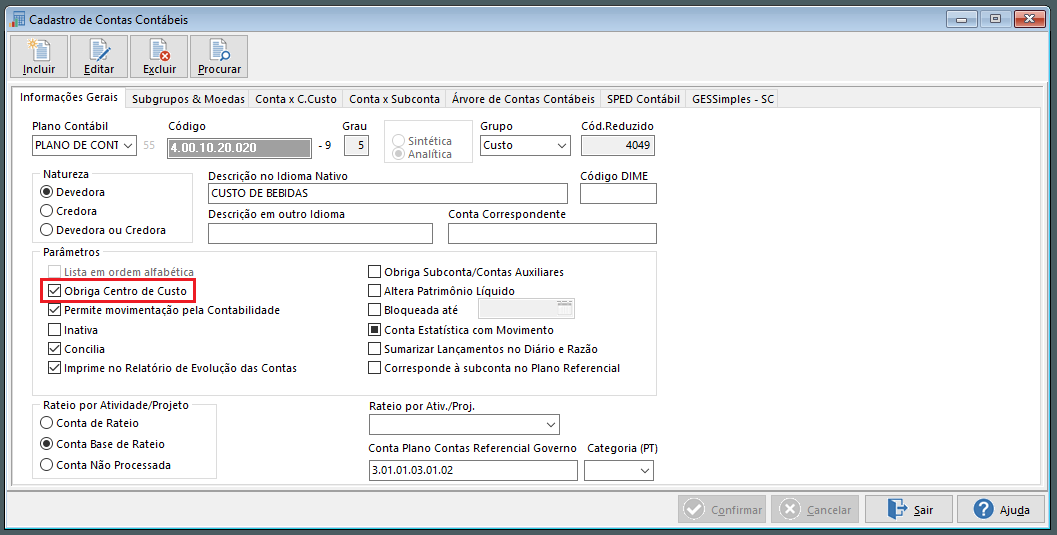
Task: Open the GESSimples - SC tab
Action: pyautogui.click(x=733, y=99)
